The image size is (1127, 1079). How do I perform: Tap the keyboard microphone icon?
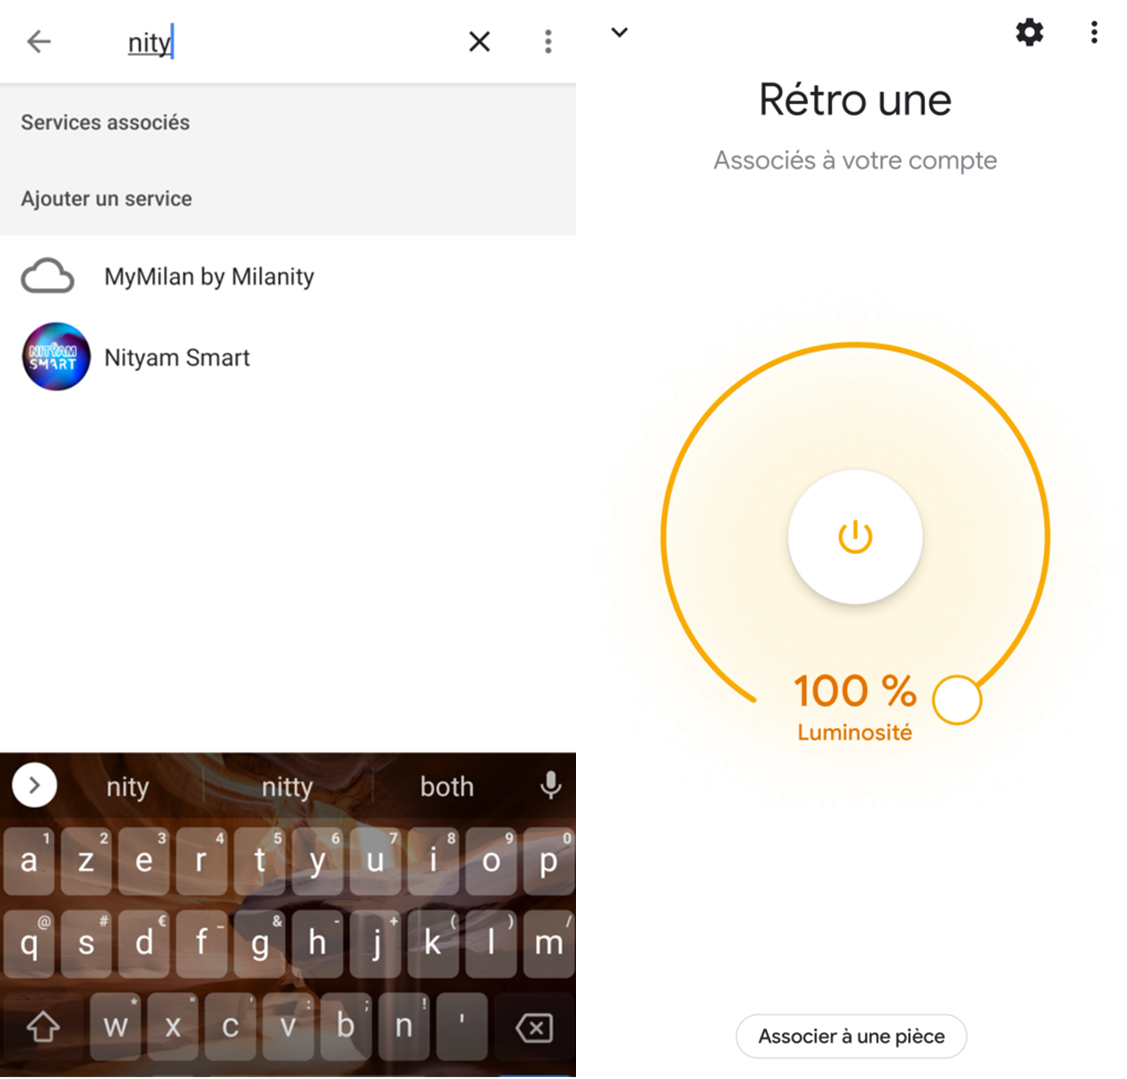pyautogui.click(x=551, y=786)
